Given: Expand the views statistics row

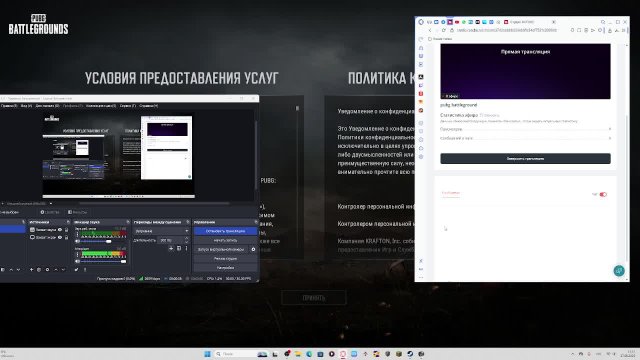Looking at the screenshot, I should (525, 129).
